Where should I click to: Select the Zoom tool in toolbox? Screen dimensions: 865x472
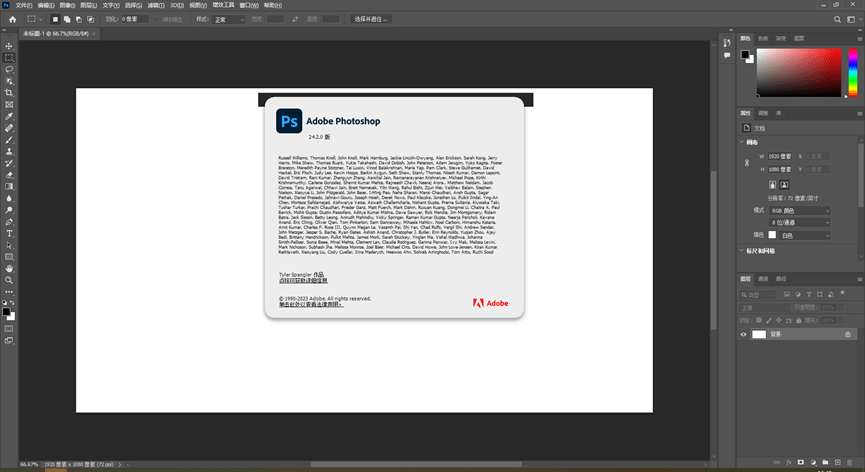(x=9, y=280)
